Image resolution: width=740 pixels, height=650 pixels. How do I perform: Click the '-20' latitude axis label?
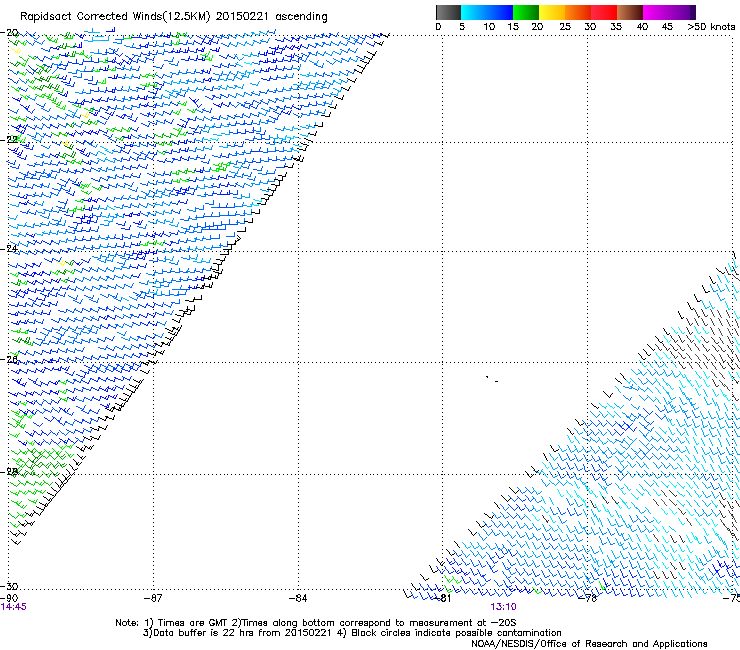9,33
